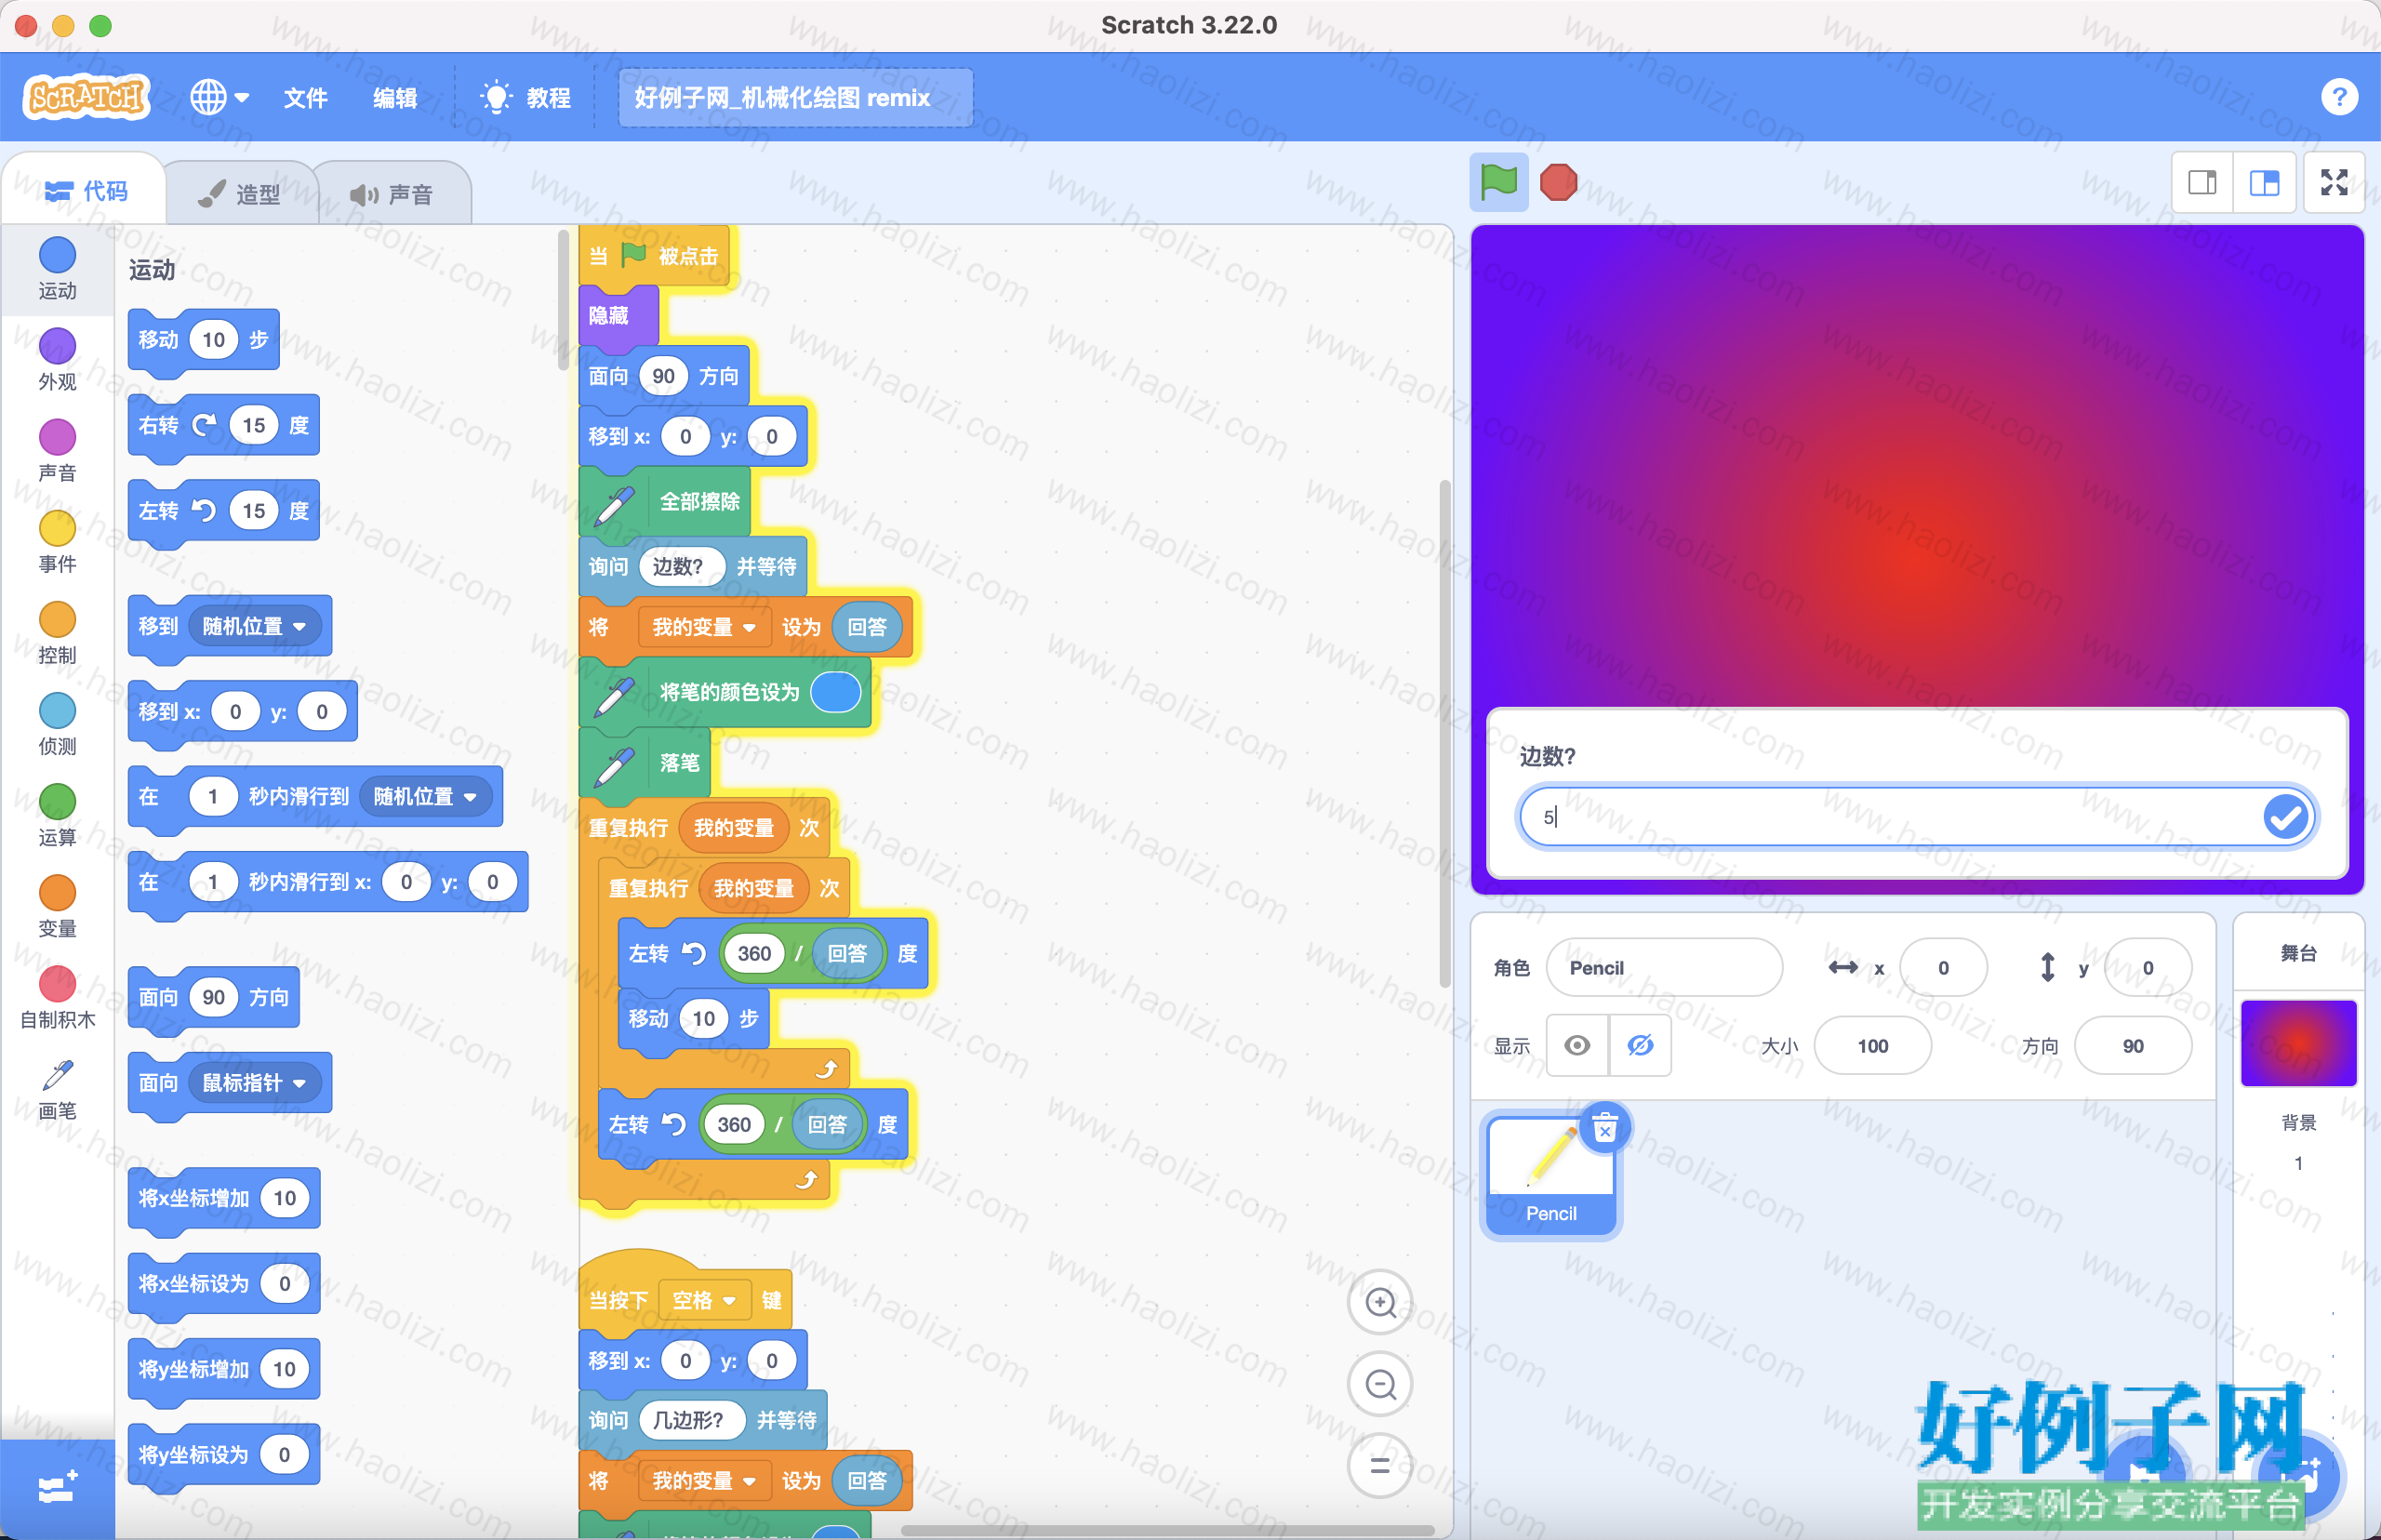
Task: Stop the project with red stop button
Action: (x=1558, y=182)
